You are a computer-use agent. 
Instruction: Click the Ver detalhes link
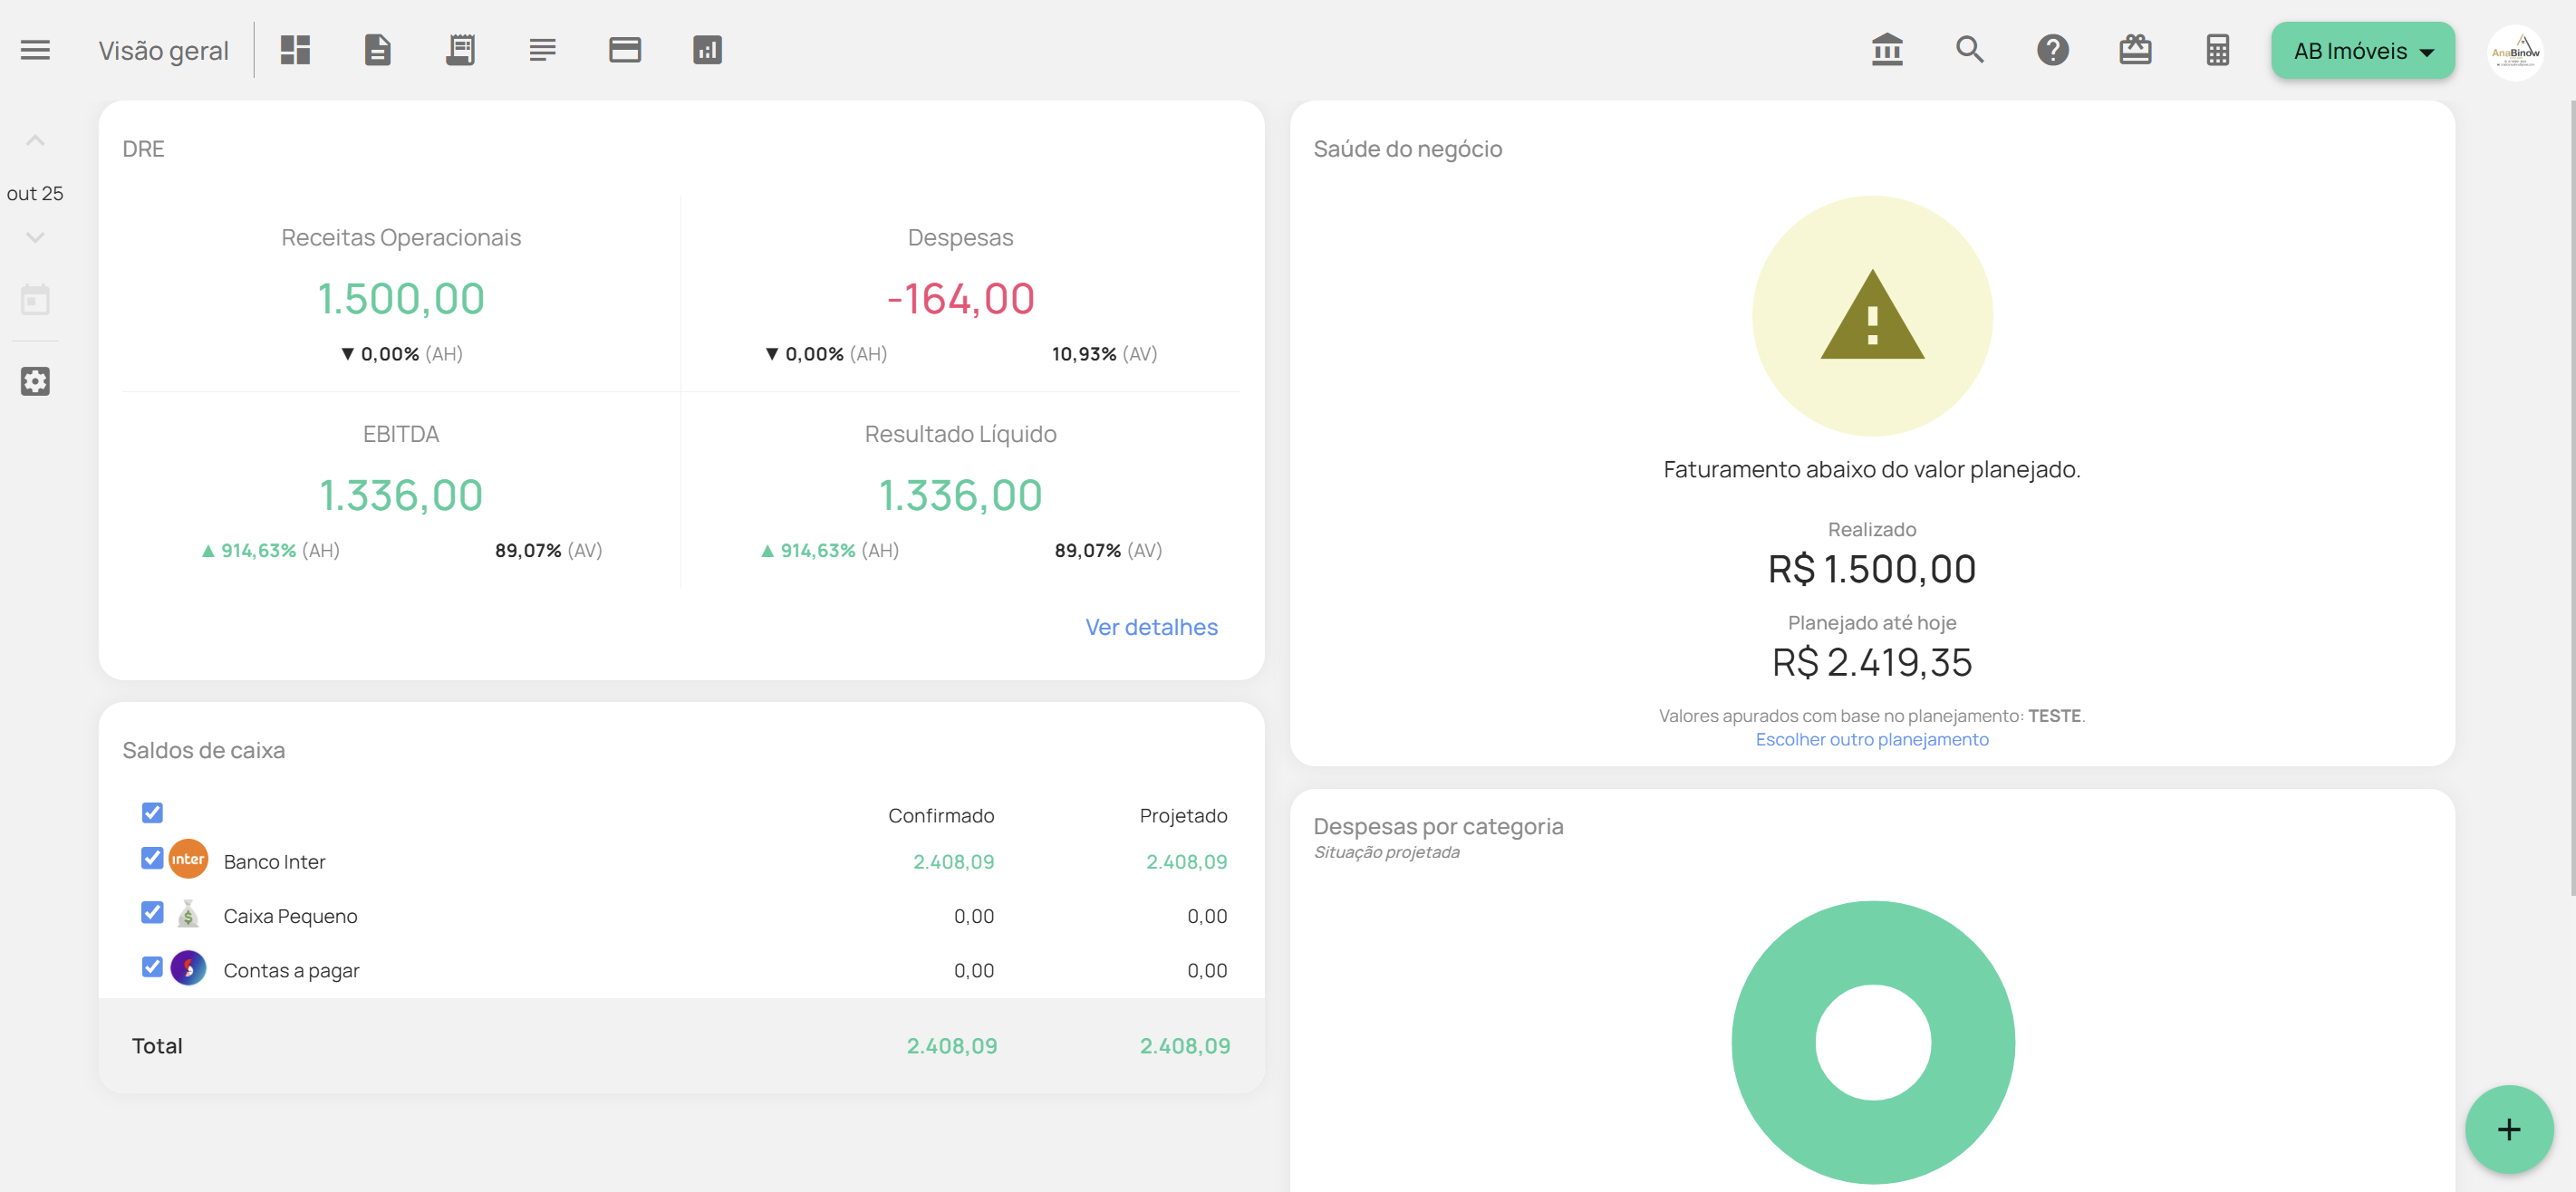tap(1151, 627)
